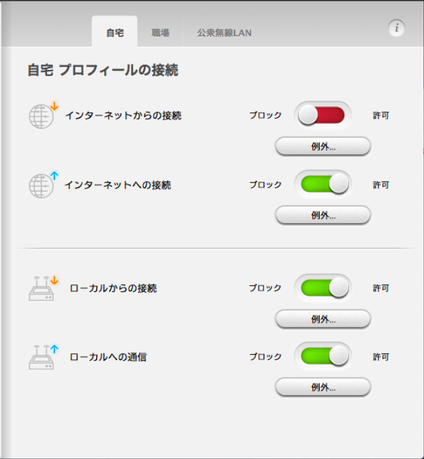
Task: Click the globe icon for インターネットからの接続
Action: tap(43, 115)
